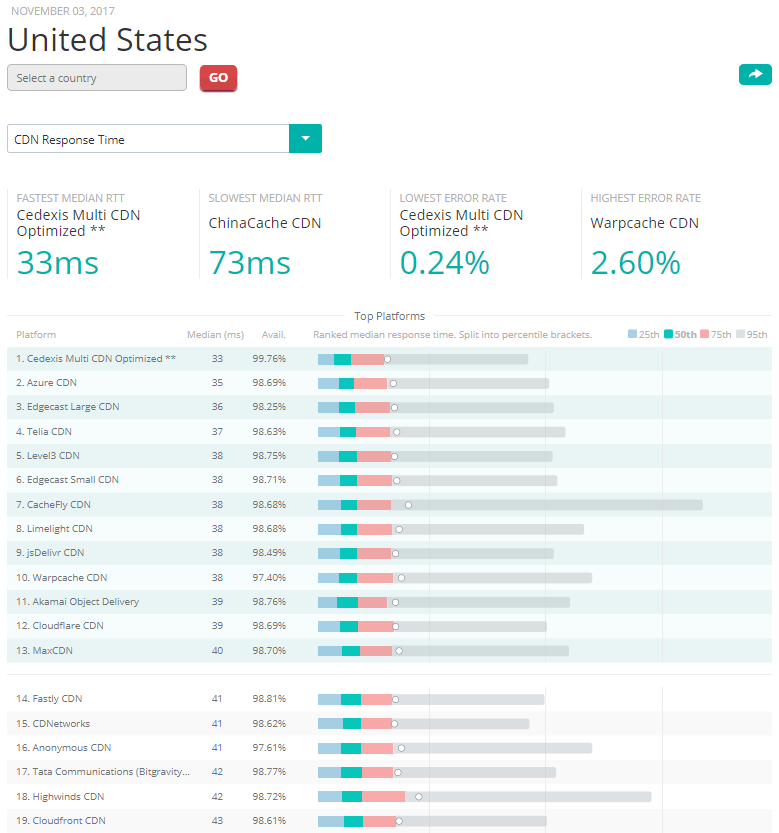
Task: Click the 95th percentile legend swatch
Action: pos(741,334)
